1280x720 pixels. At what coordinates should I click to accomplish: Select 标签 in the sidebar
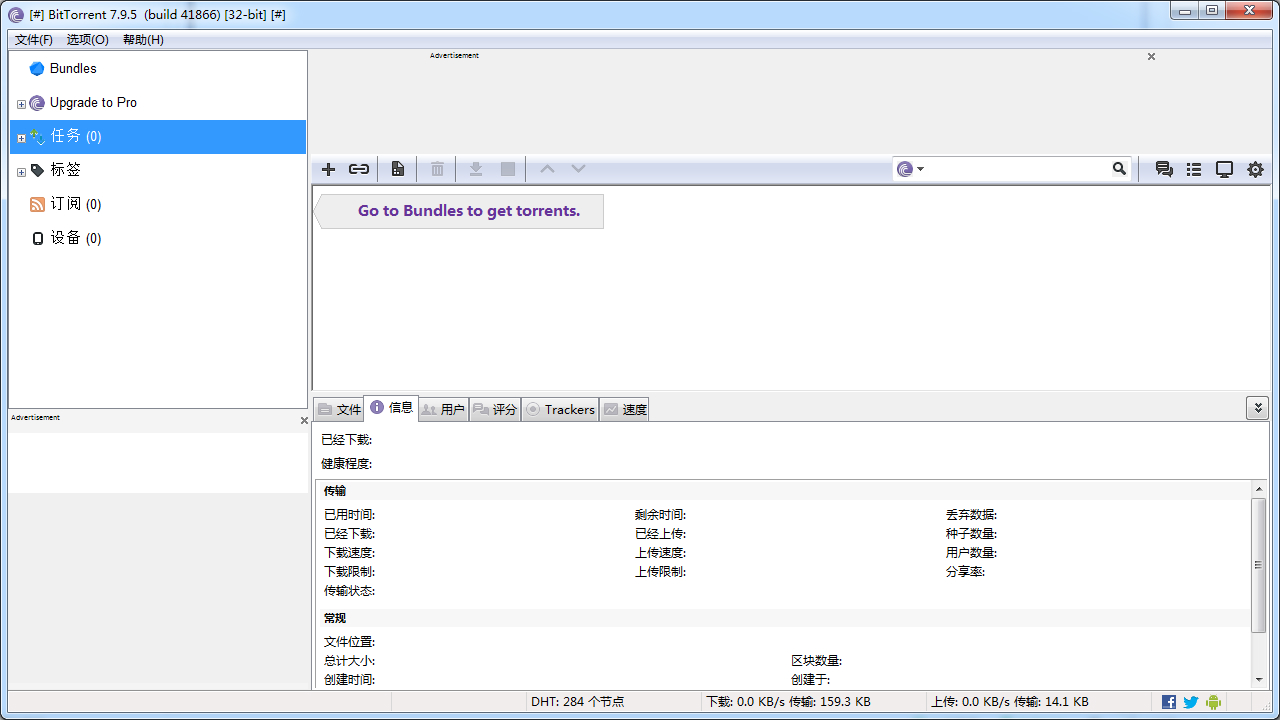point(158,171)
